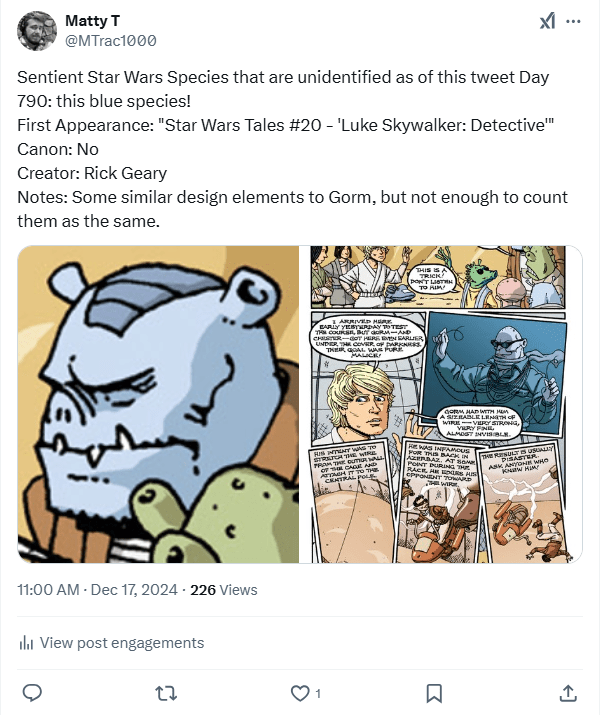
Task: Open Matty T's profile avatar
Action: coord(37,31)
